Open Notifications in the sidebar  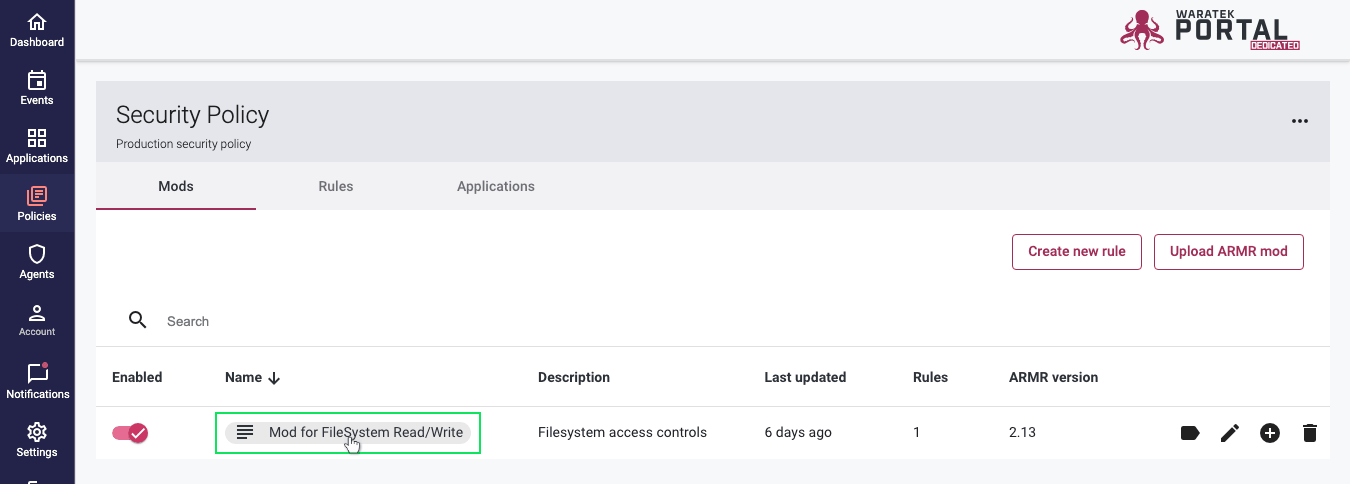click(37, 380)
